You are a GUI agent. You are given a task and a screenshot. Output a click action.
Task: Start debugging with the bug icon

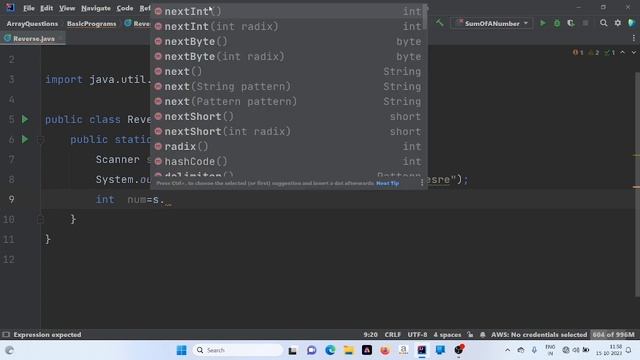click(557, 23)
